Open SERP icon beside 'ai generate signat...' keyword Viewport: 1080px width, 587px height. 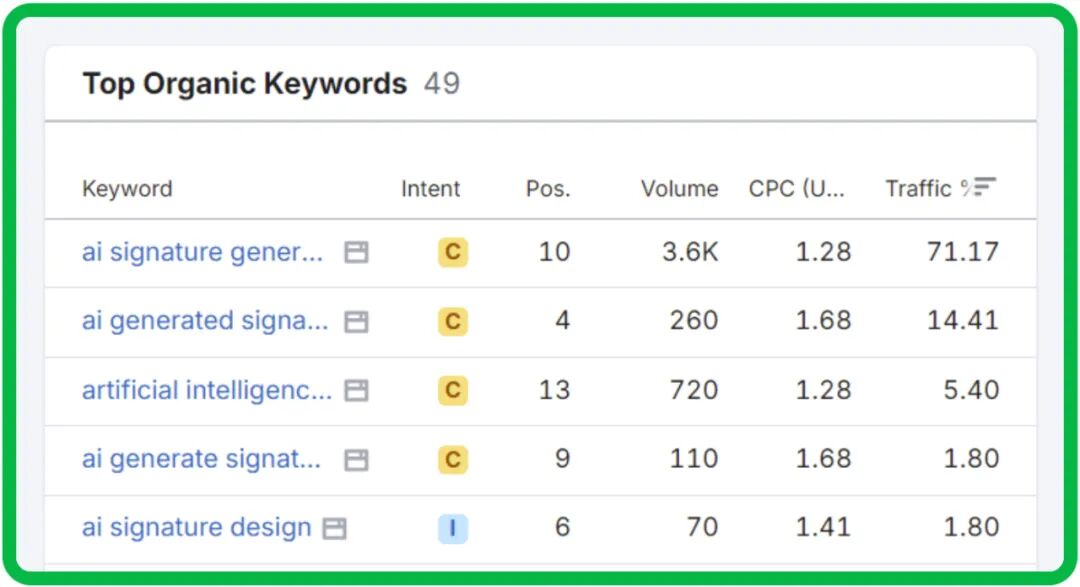tap(356, 459)
